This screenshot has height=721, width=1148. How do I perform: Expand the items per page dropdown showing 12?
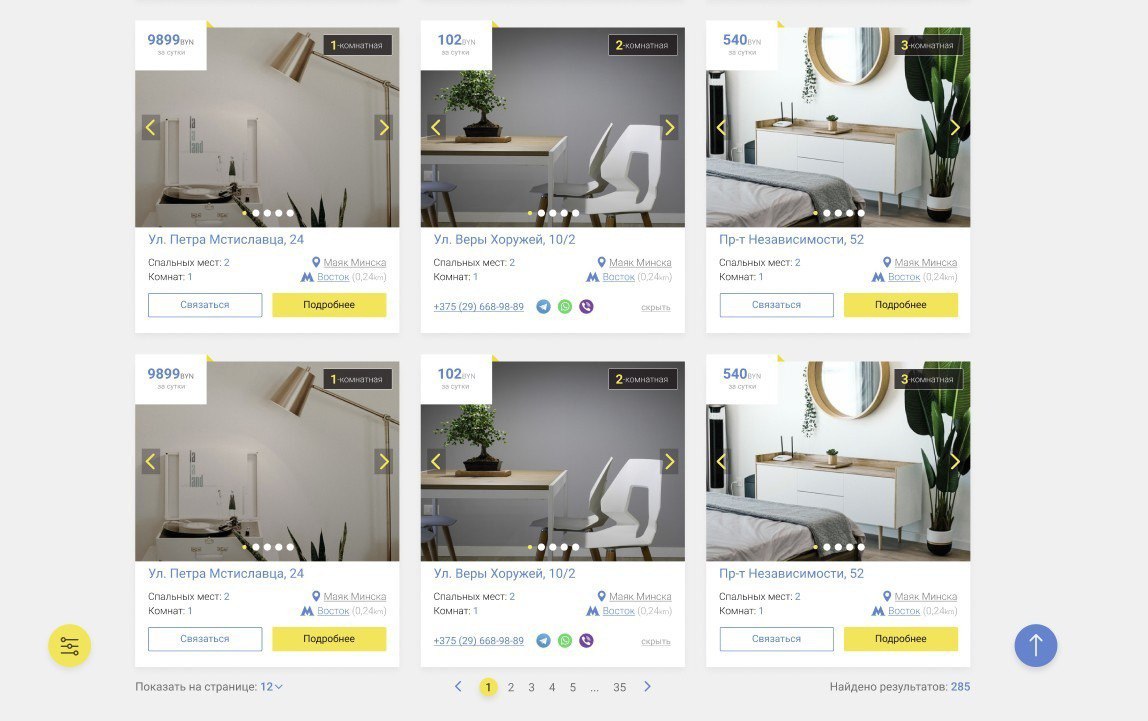click(272, 687)
